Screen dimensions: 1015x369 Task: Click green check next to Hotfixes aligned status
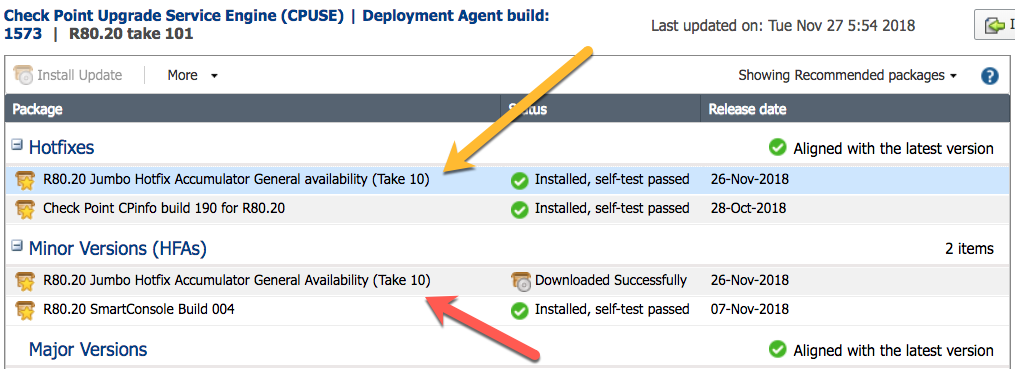point(778,148)
